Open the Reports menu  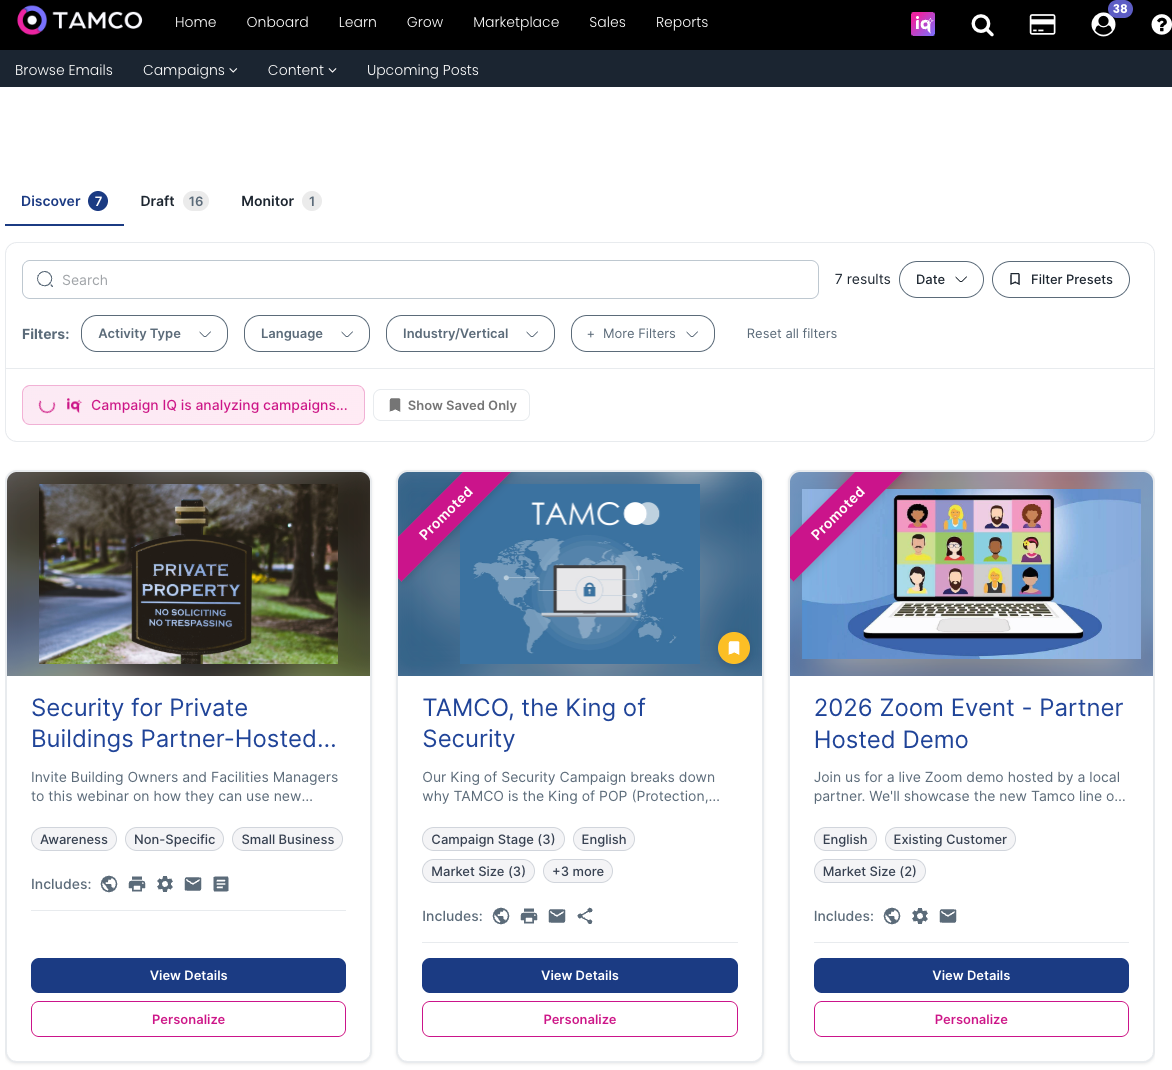click(682, 22)
